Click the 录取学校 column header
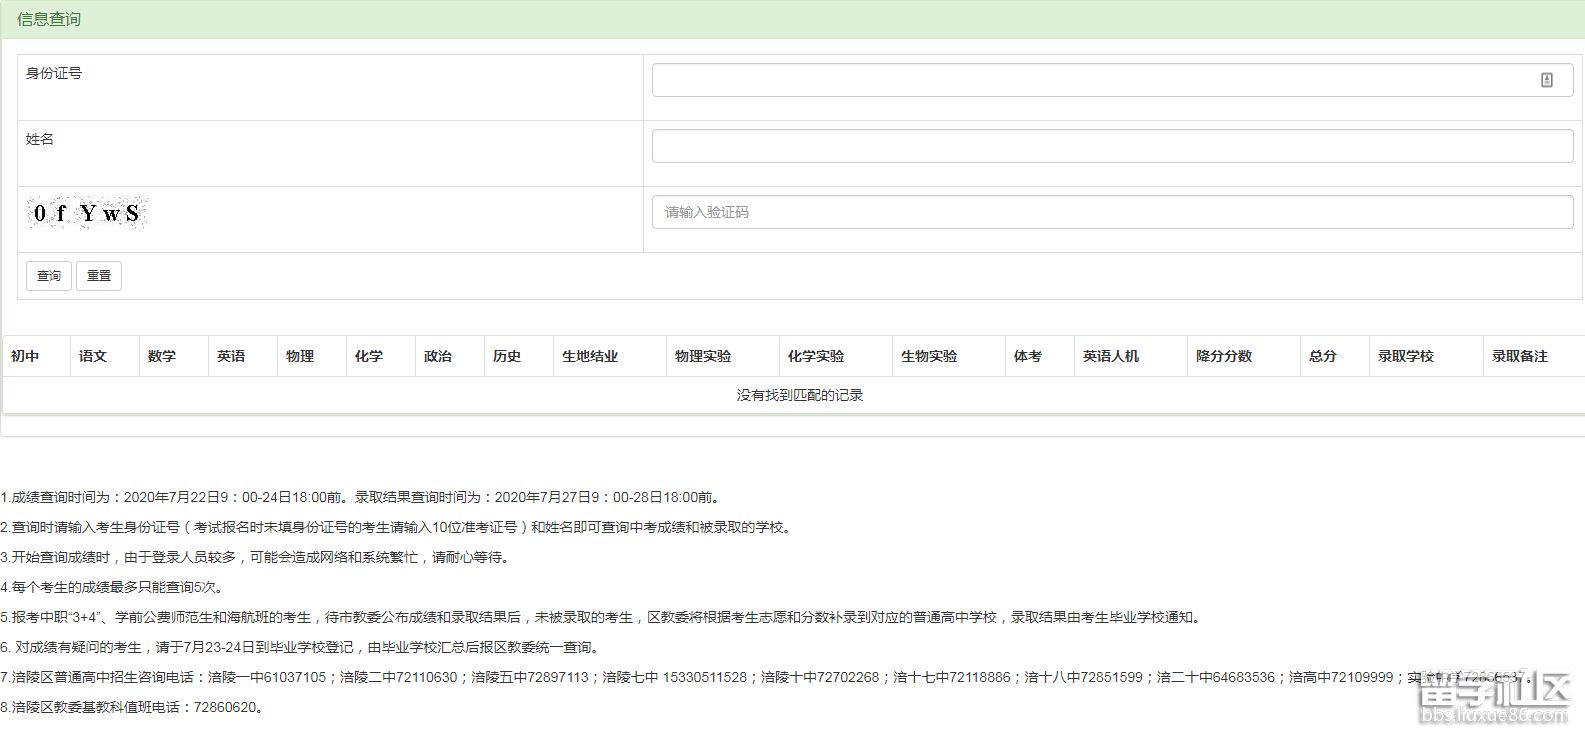The image size is (1585, 737). [1406, 356]
